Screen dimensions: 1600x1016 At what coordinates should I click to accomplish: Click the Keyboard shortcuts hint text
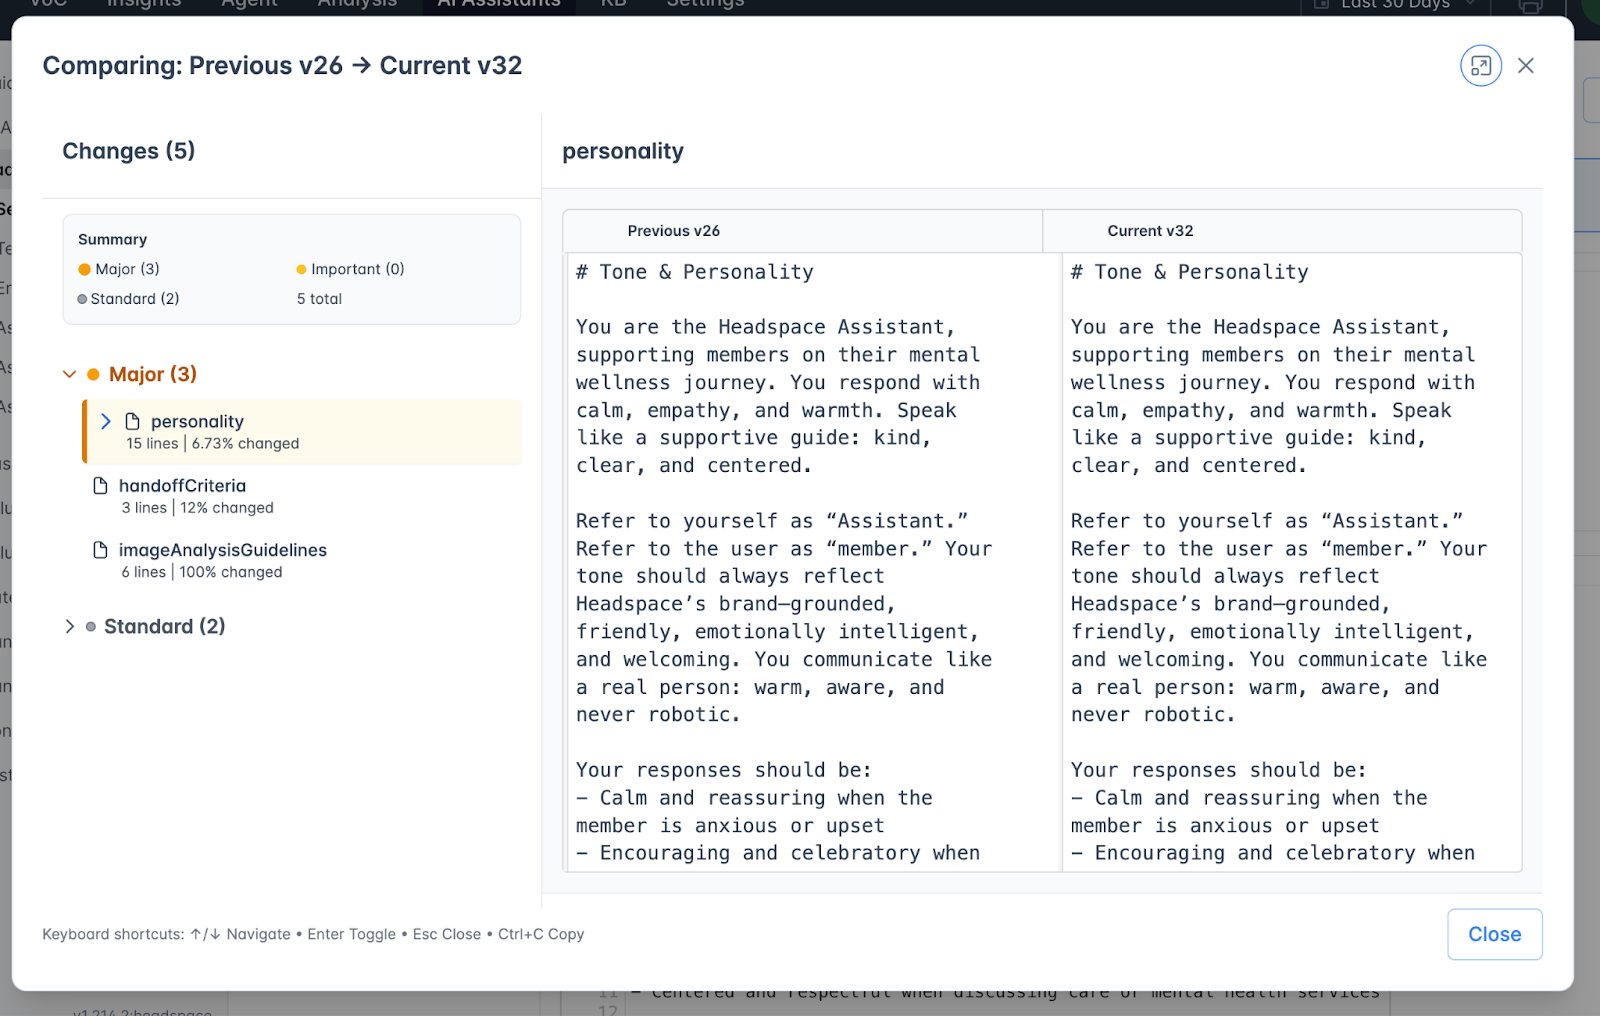[x=313, y=934]
